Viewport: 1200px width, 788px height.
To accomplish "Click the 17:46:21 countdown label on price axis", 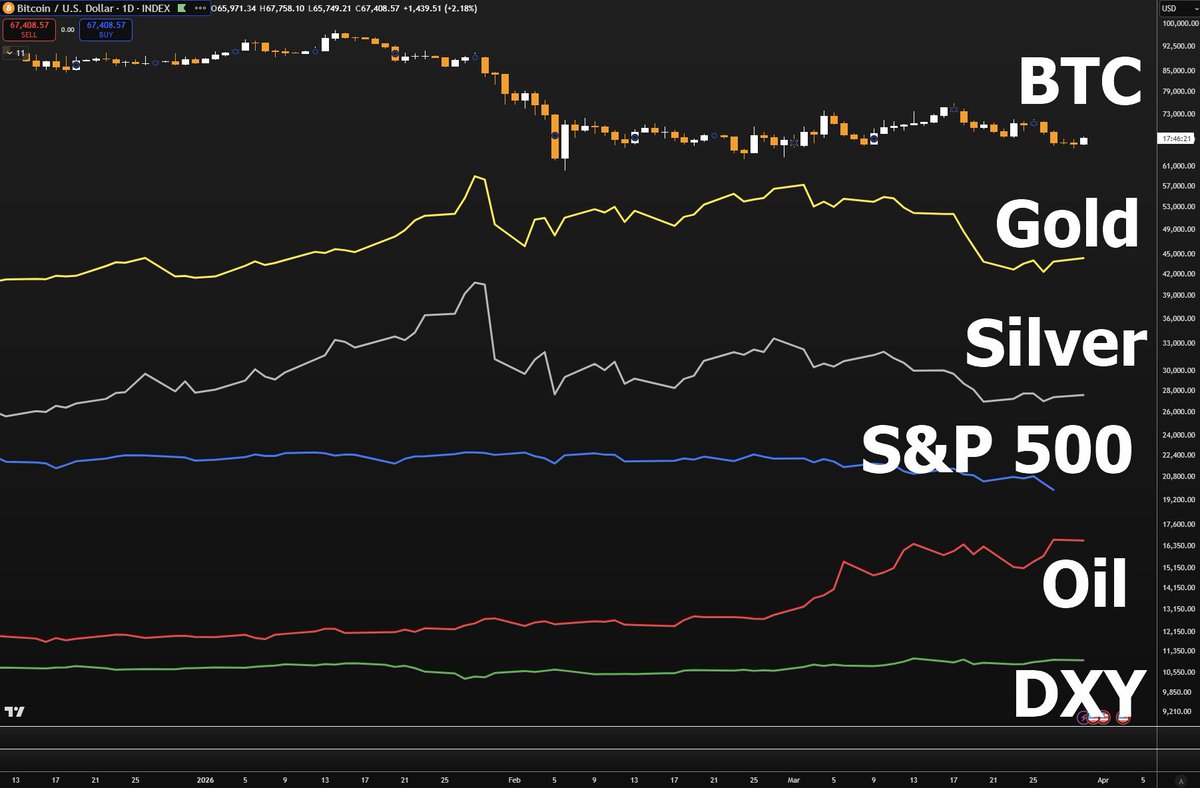I will (1176, 139).
